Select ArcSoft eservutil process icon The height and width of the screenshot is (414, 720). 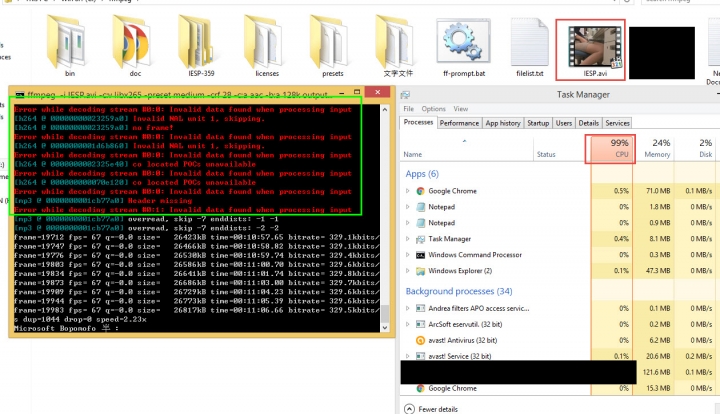click(420, 324)
